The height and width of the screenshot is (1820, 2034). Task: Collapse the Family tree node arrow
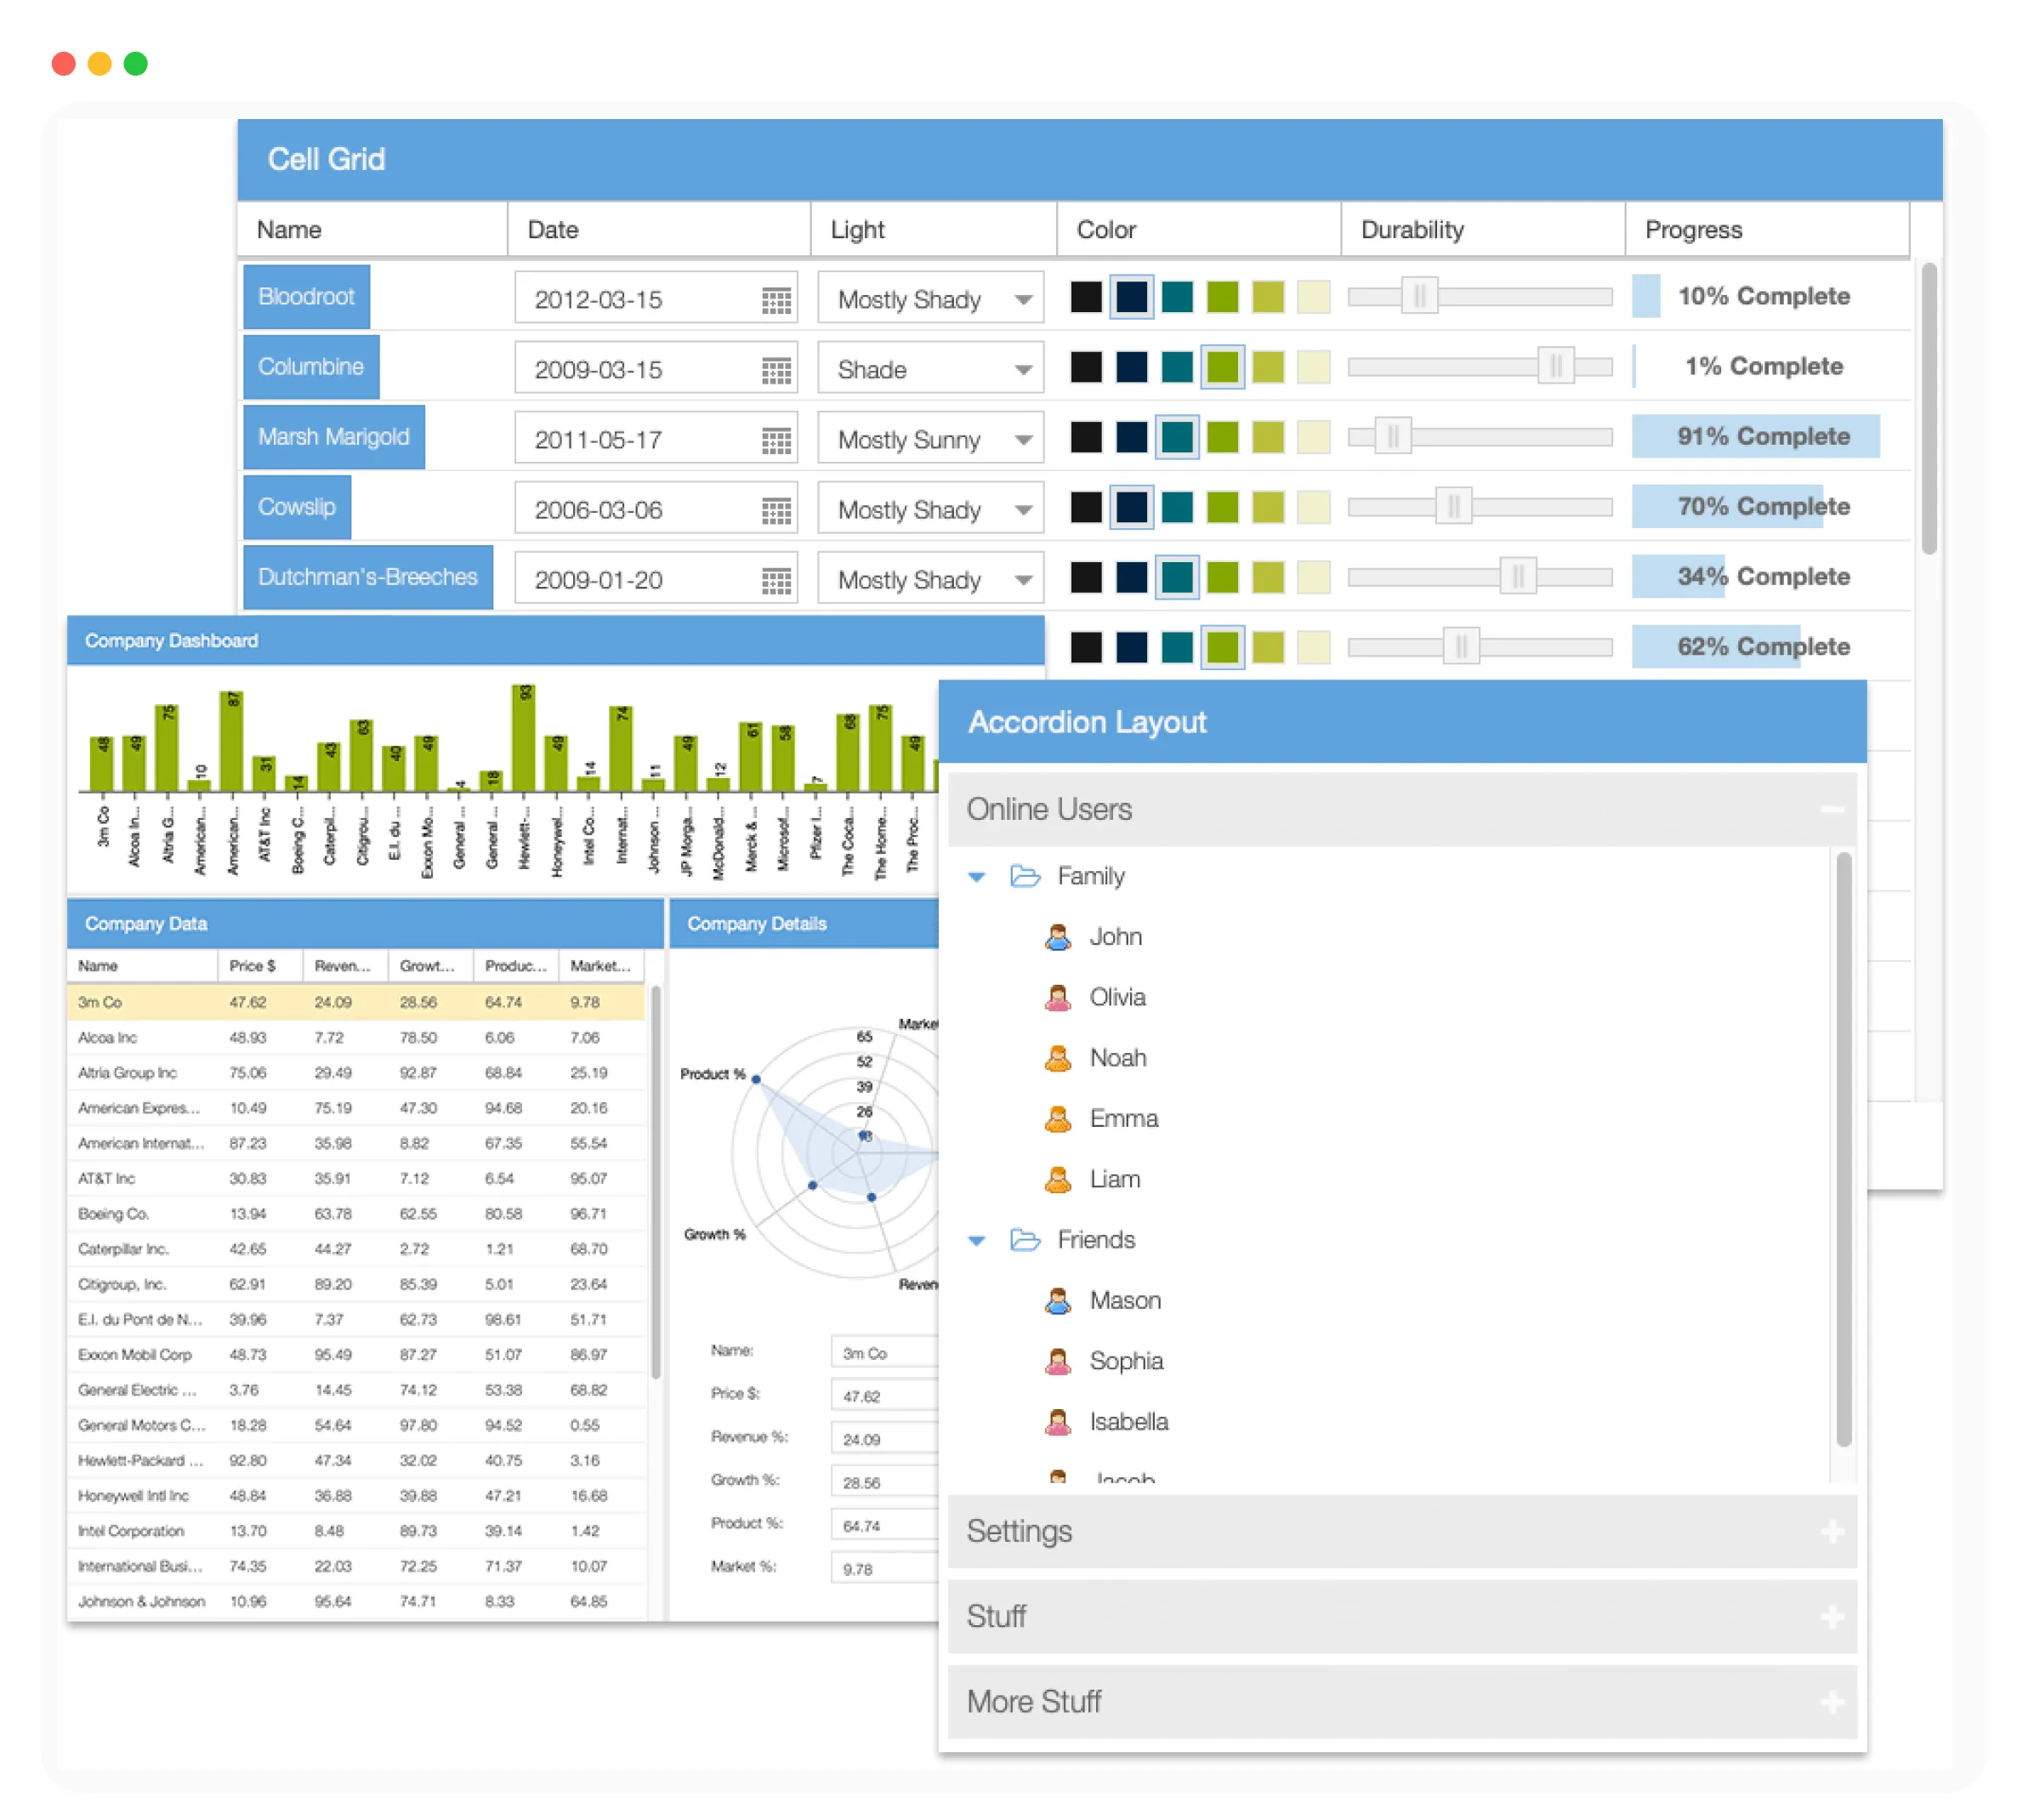[977, 877]
